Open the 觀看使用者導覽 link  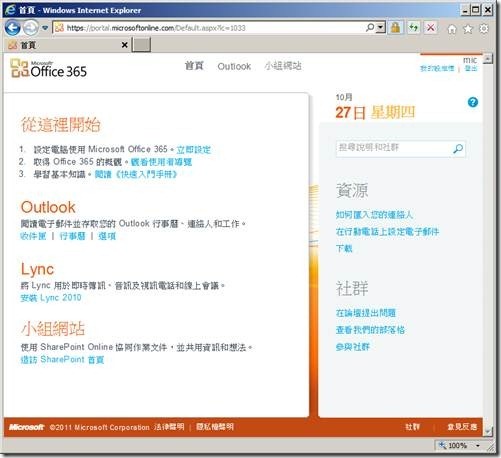coord(161,162)
